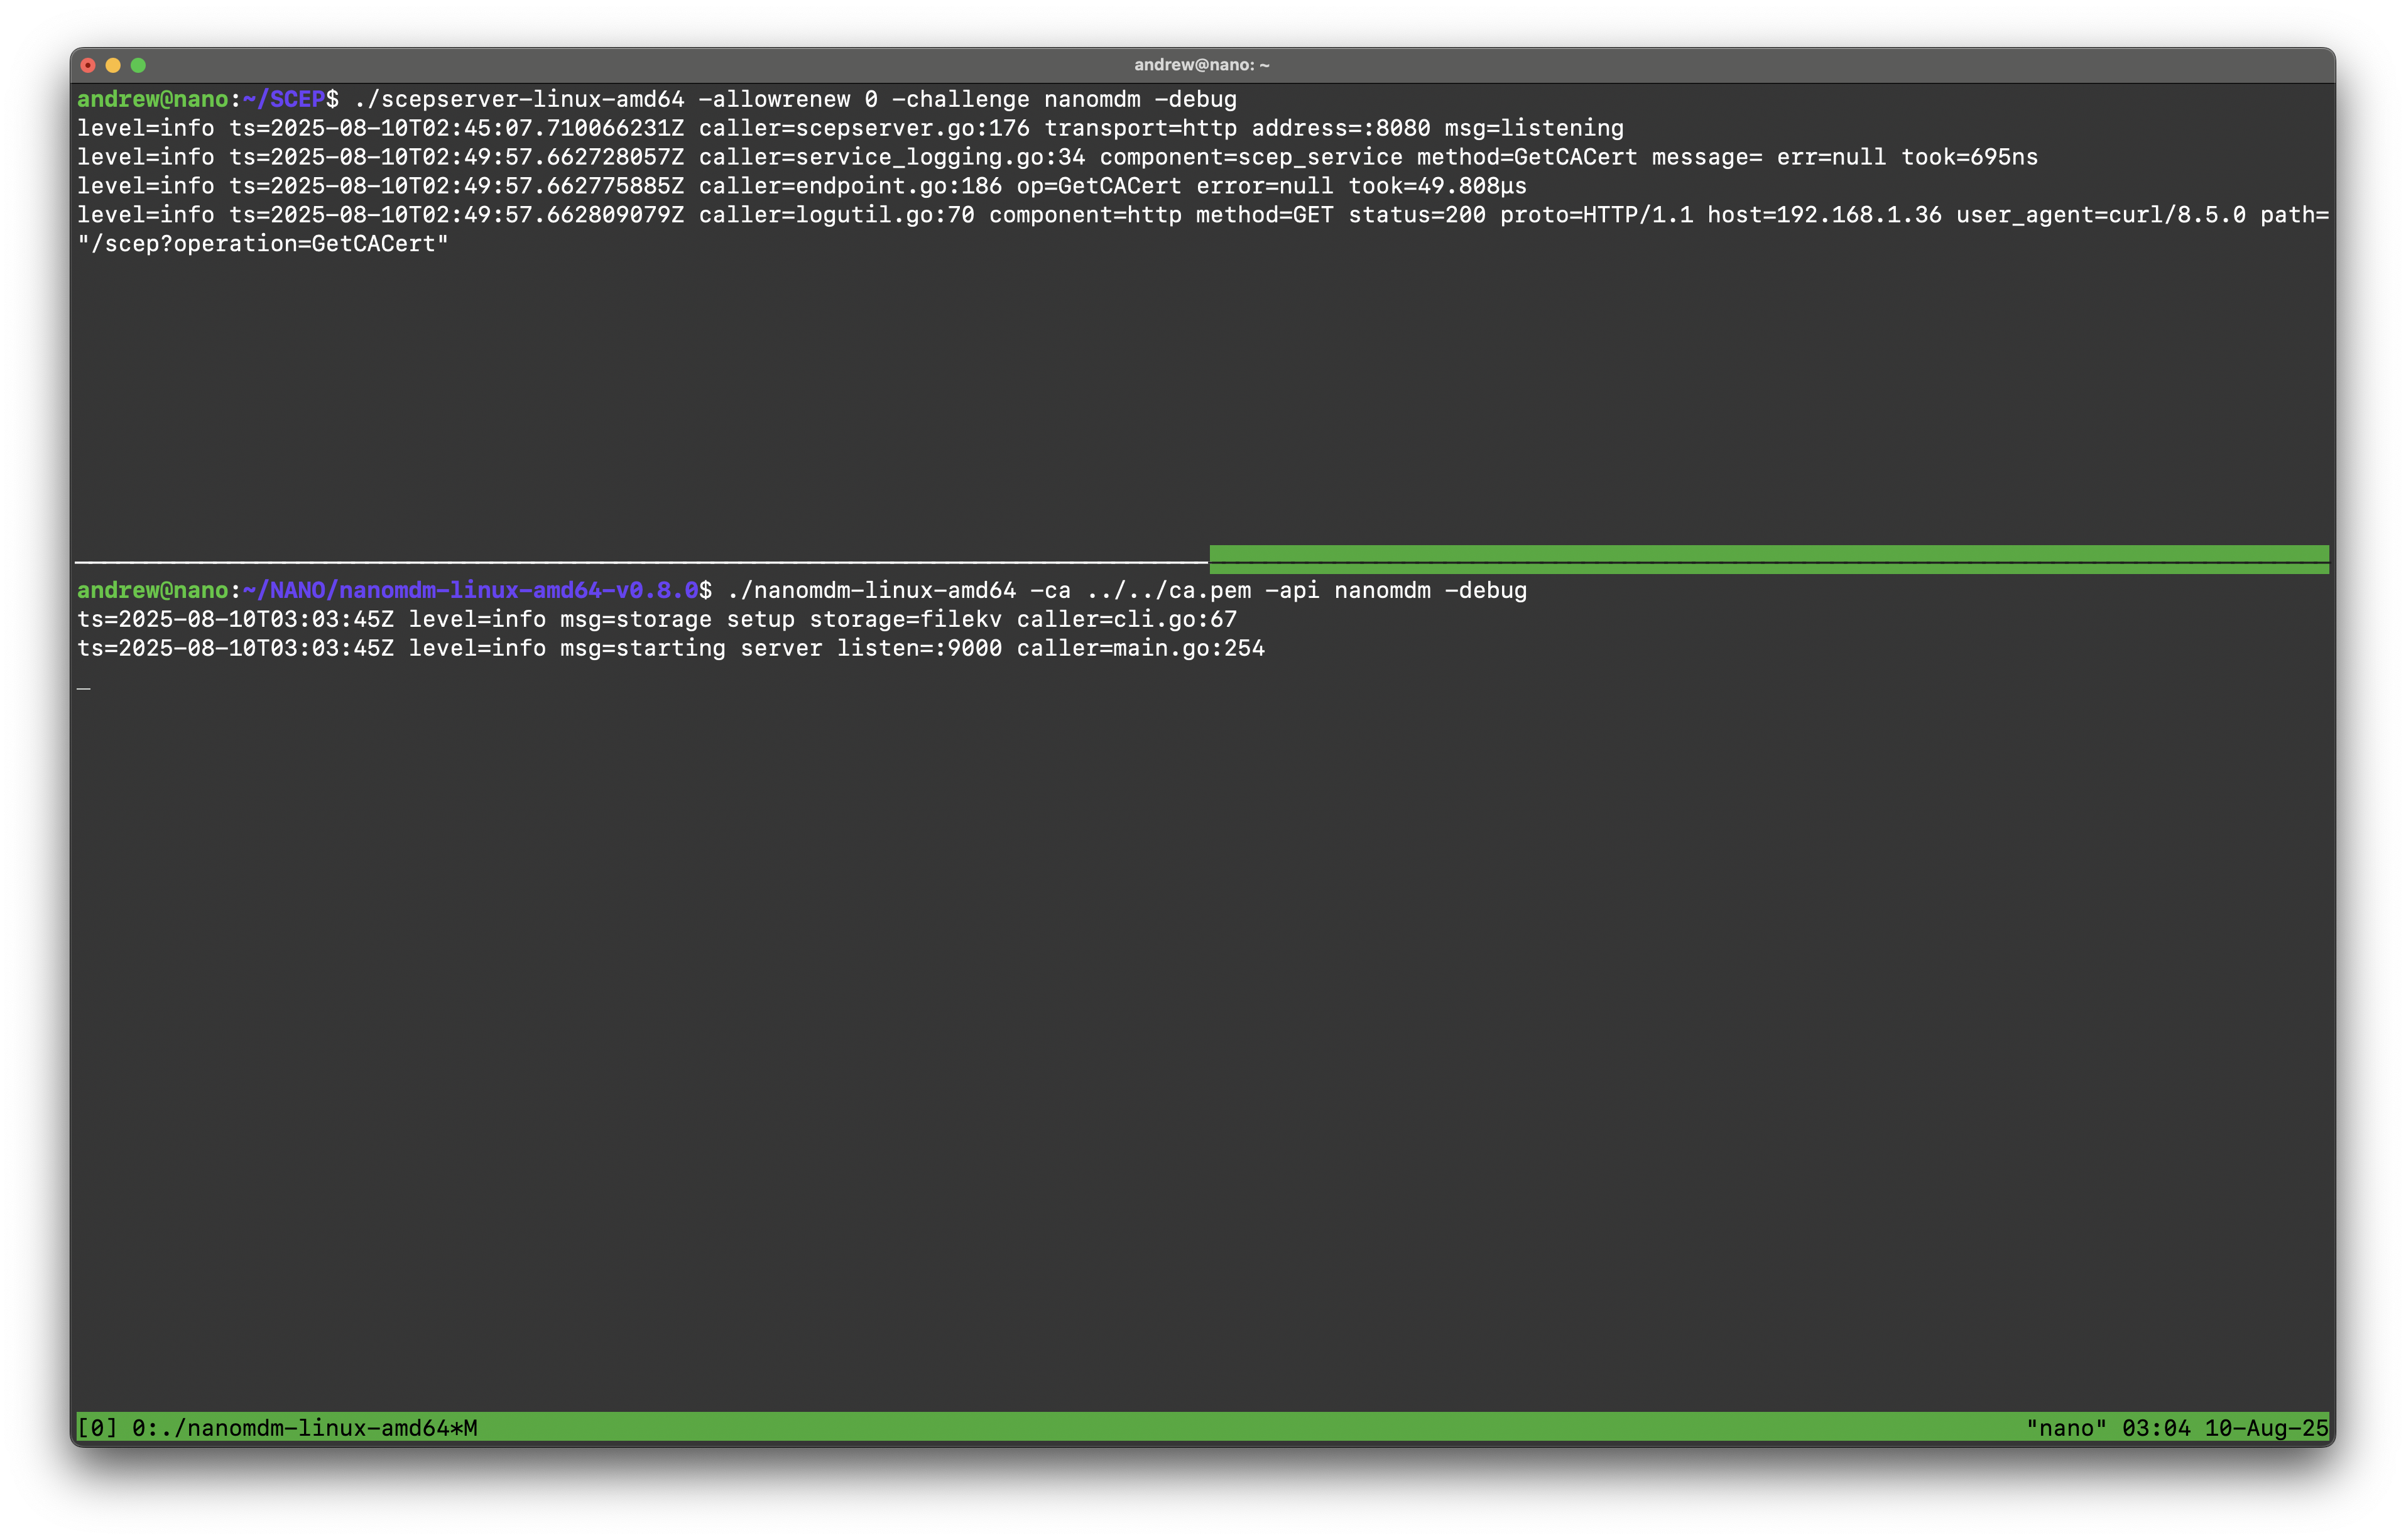
Task: Click the red close window button
Action: 88,65
